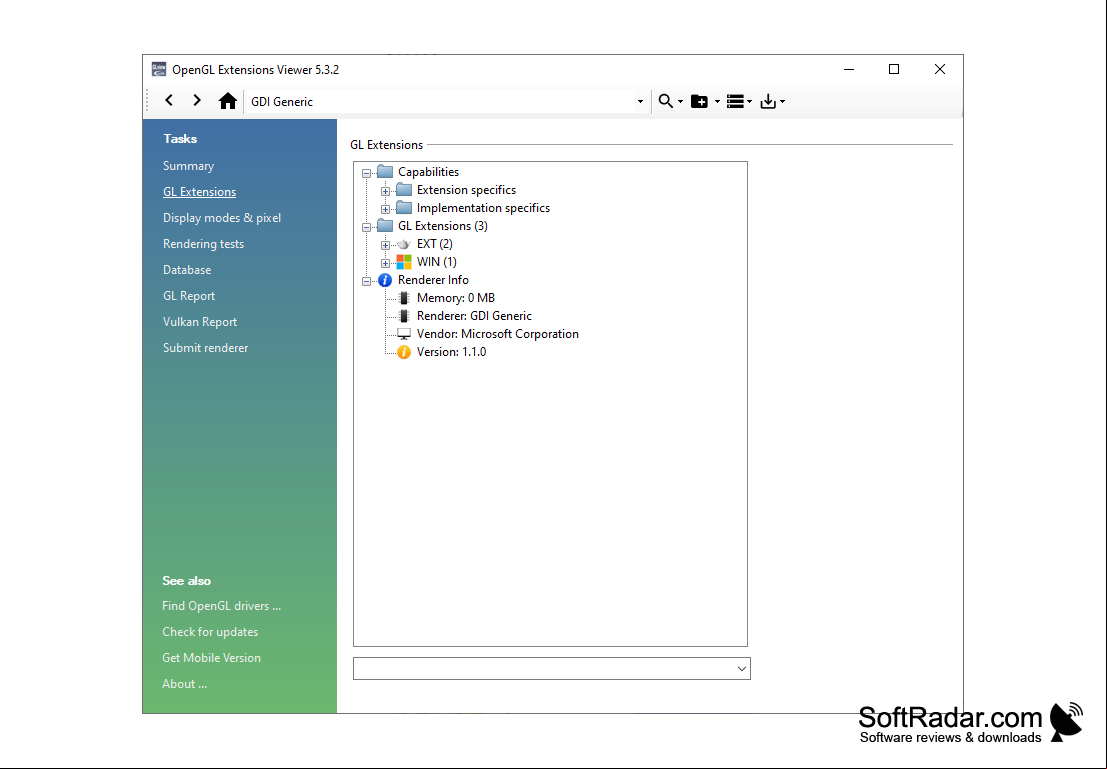Collapse the Renderer Info node
Viewport: 1107px width, 769px height.
tap(366, 281)
